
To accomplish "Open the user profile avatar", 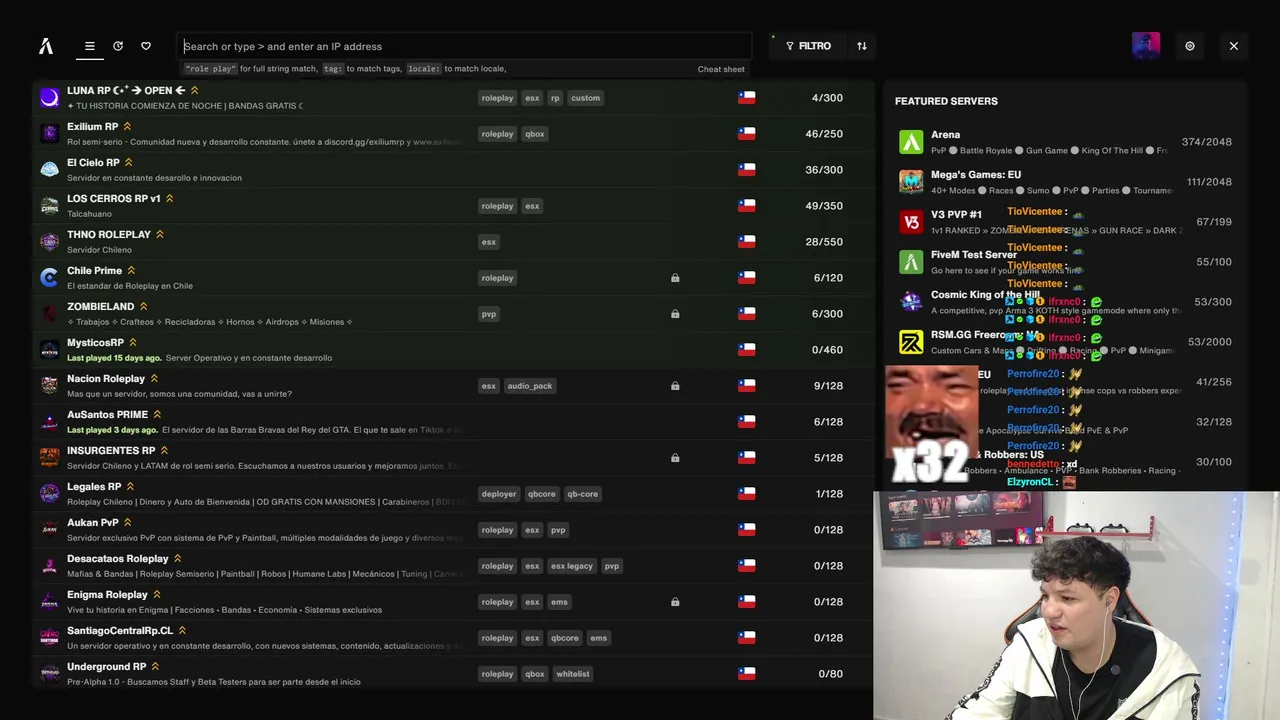I will pyautogui.click(x=1146, y=46).
